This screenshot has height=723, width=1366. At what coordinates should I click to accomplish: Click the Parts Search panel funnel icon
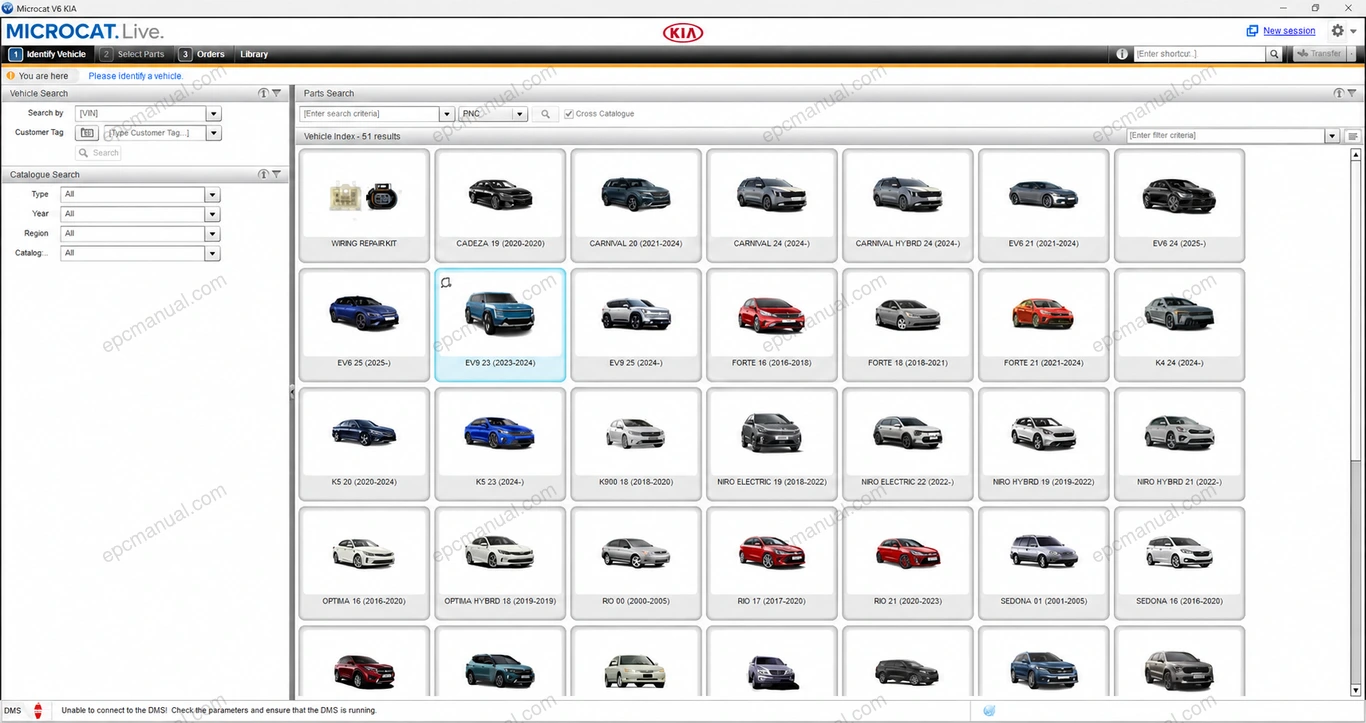click(1352, 93)
